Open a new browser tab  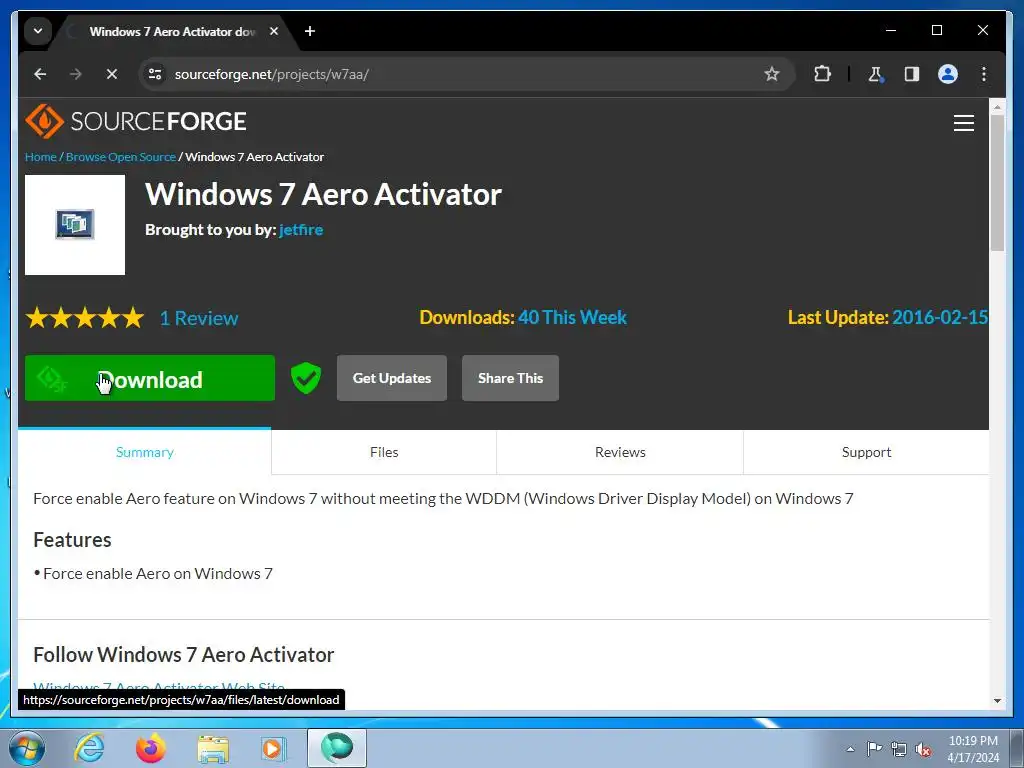tap(310, 31)
